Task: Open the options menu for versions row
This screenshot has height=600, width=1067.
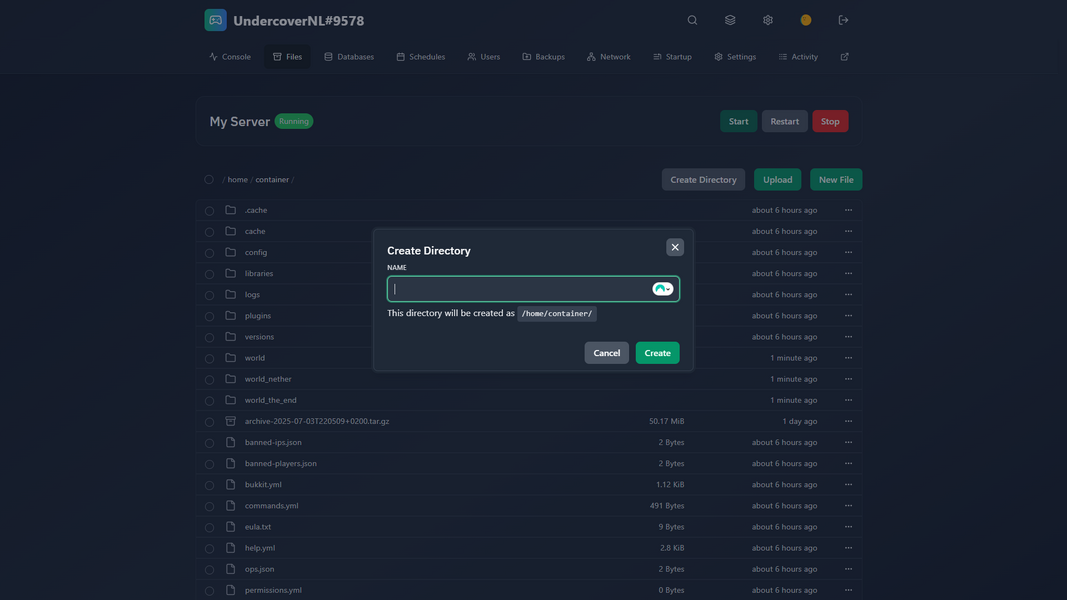Action: click(x=849, y=337)
